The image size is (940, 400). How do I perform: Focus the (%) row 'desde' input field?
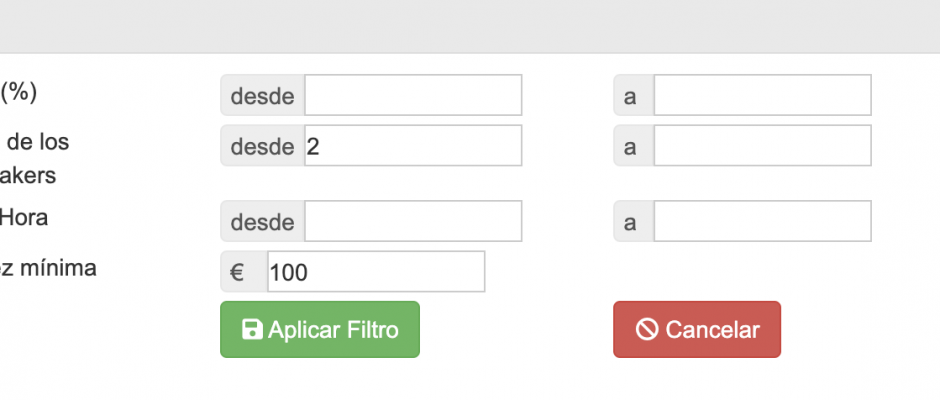tap(413, 95)
